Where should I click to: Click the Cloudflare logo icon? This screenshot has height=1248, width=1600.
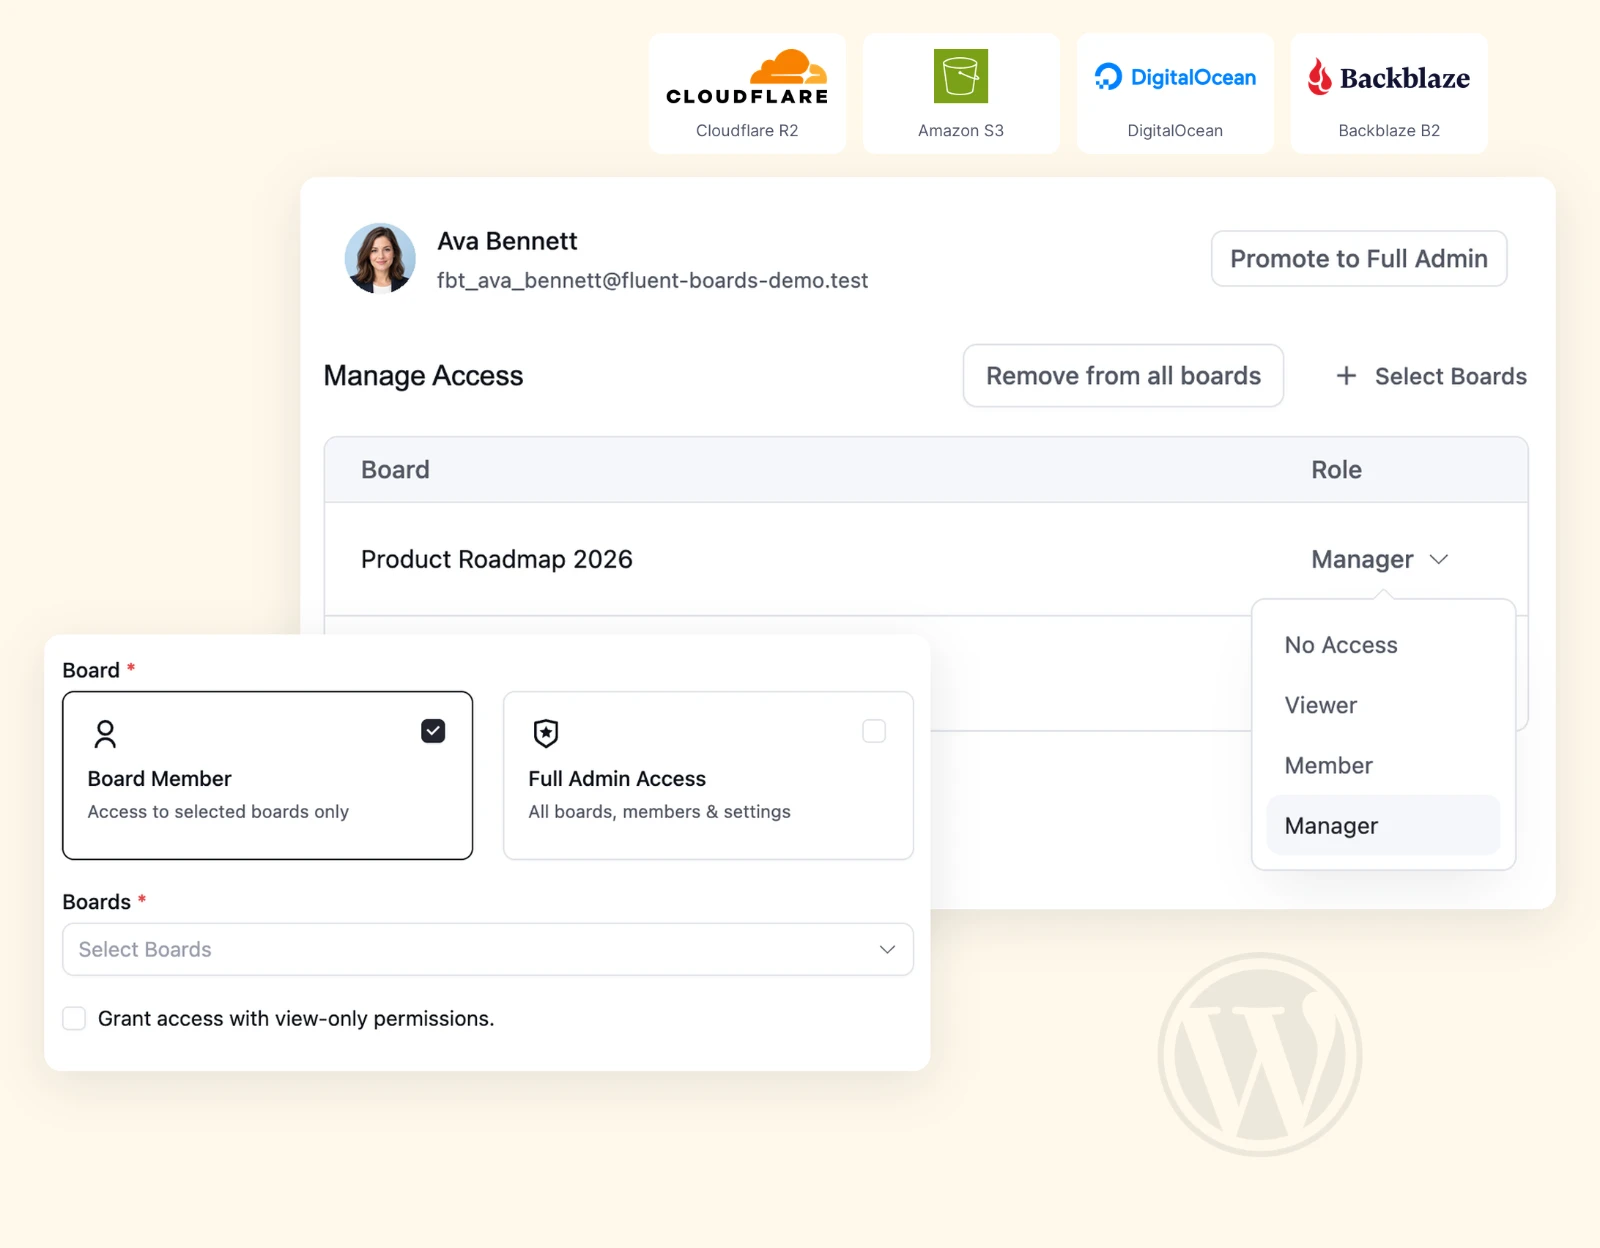tap(747, 77)
